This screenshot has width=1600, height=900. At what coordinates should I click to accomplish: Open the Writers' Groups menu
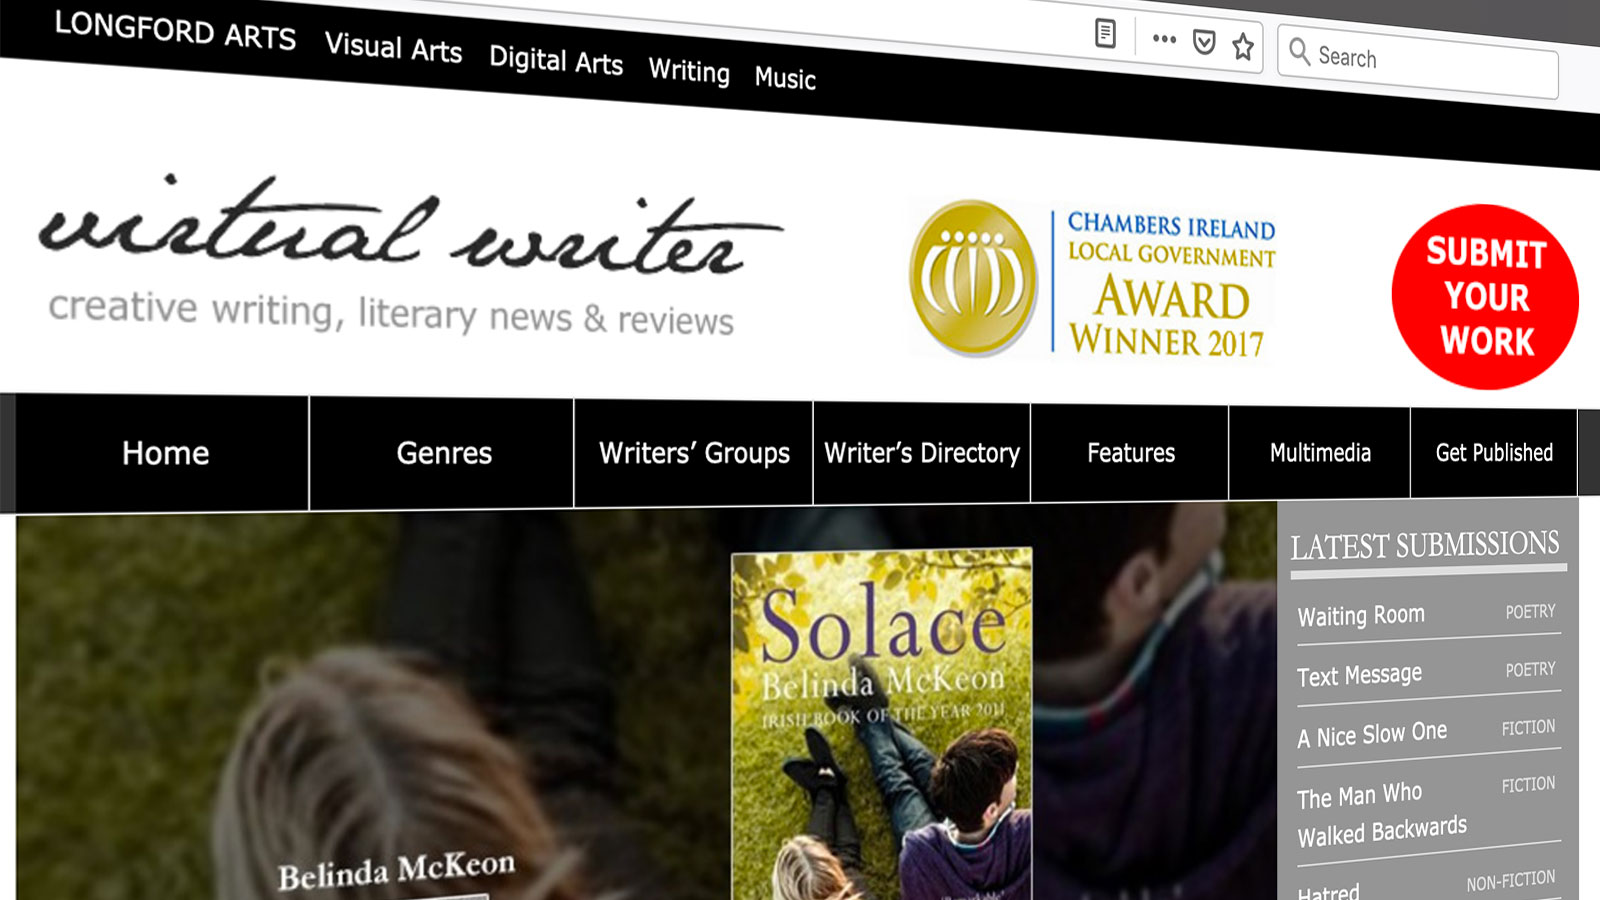pos(694,453)
